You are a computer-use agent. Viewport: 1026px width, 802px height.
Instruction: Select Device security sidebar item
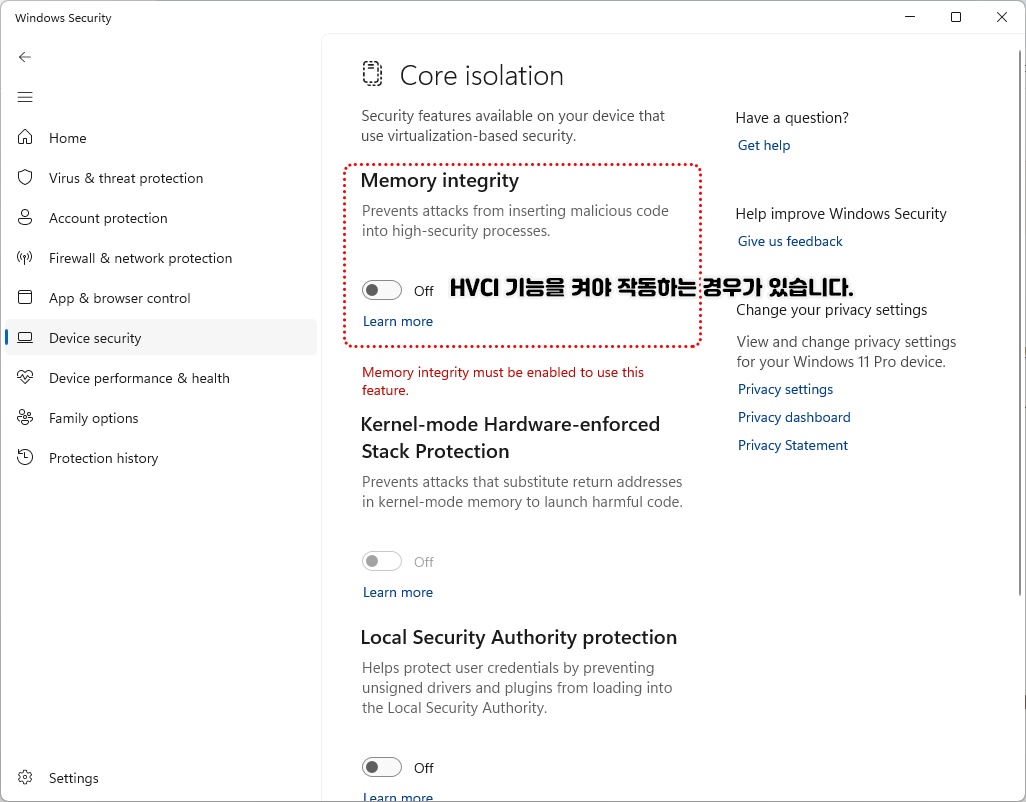pos(161,338)
